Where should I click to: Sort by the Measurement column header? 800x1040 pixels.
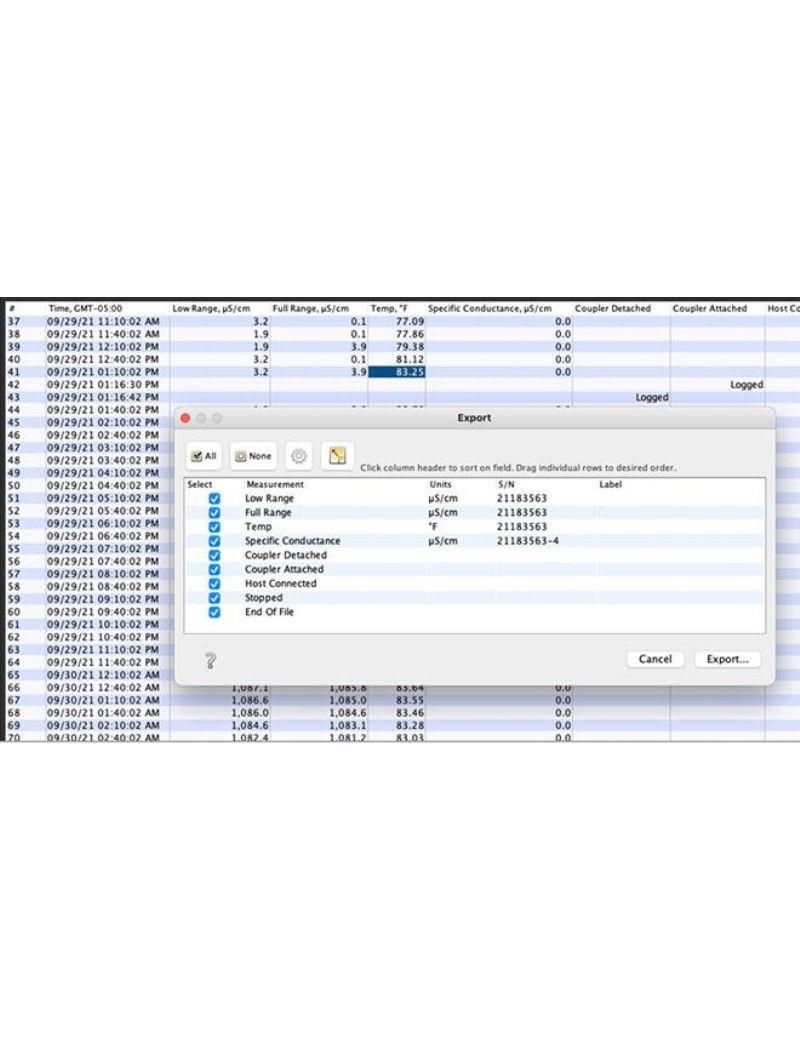tap(275, 484)
